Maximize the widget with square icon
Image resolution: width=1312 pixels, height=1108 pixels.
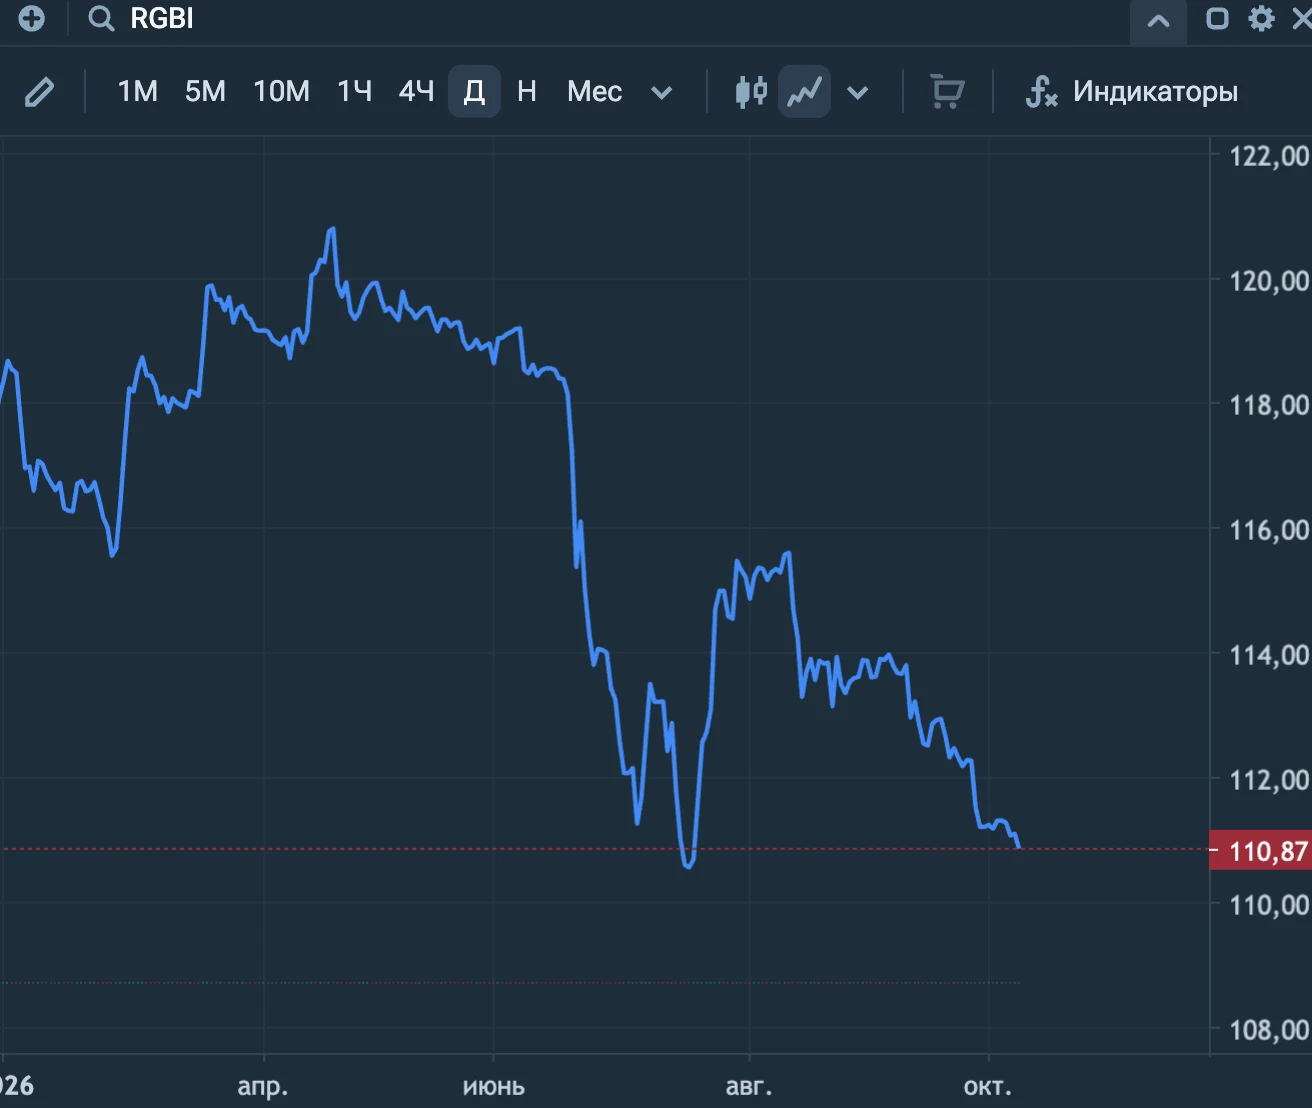pos(1217,19)
